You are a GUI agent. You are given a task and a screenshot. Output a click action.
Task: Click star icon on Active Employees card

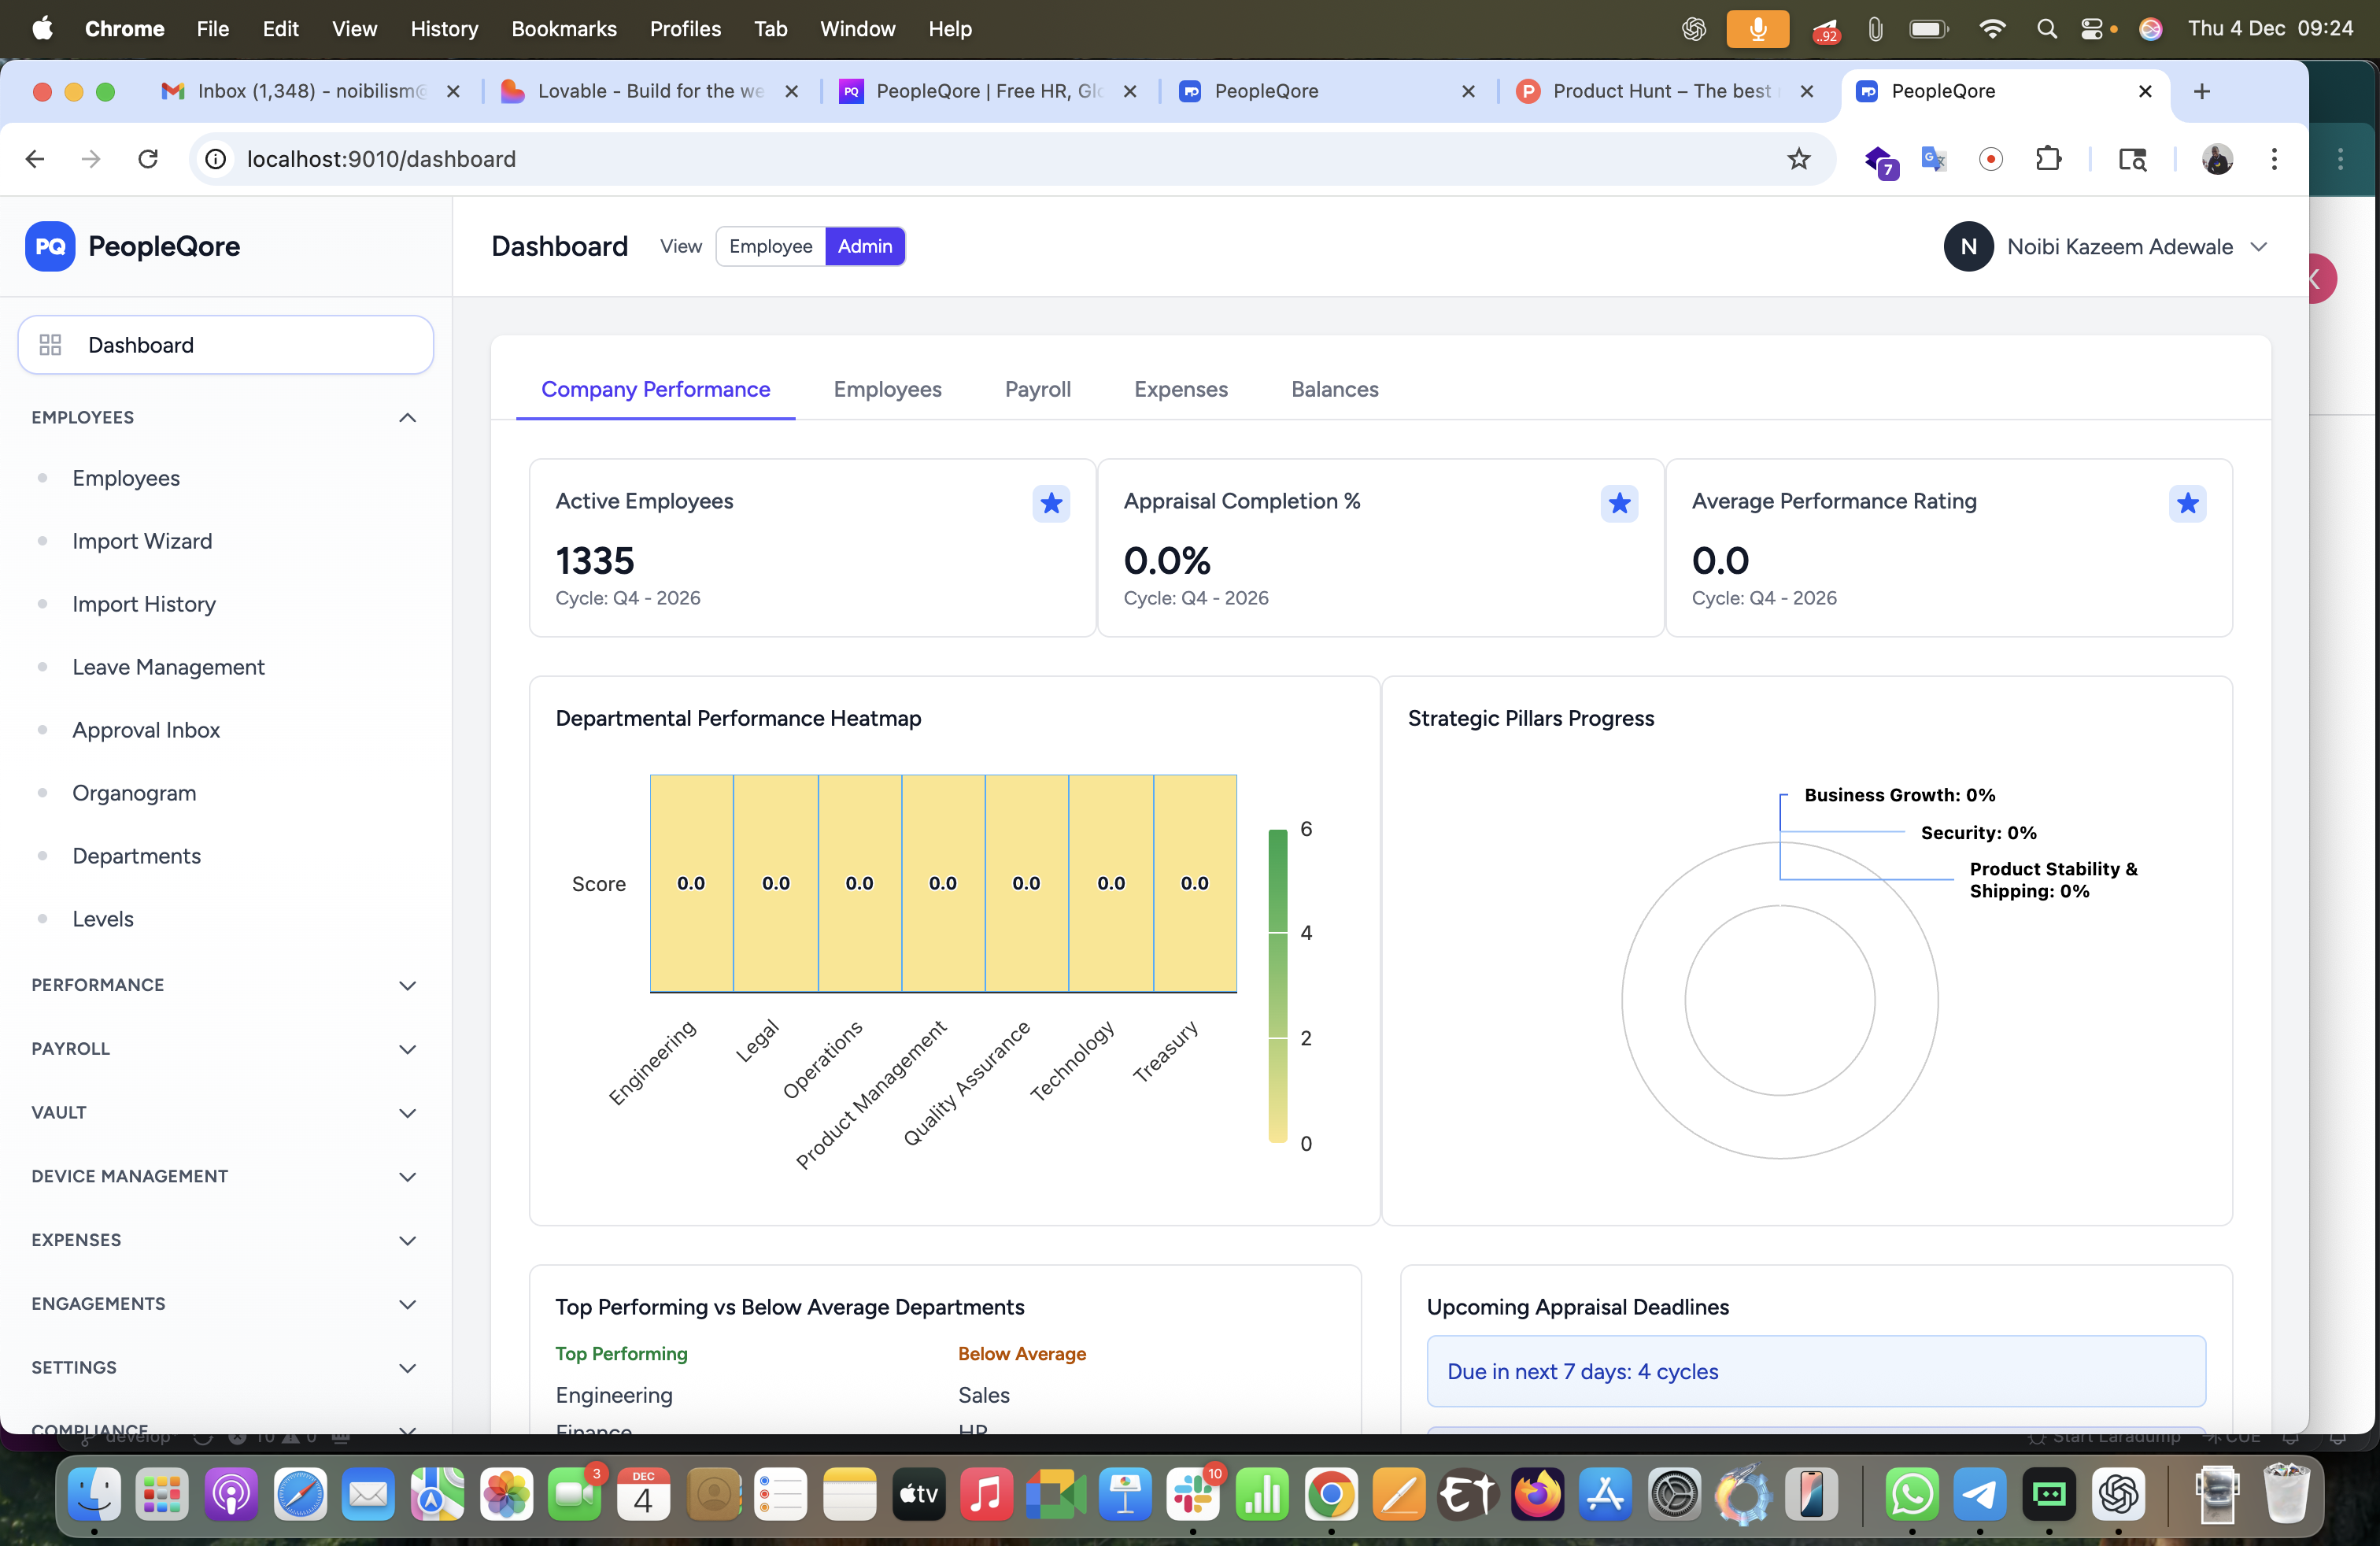coord(1051,503)
